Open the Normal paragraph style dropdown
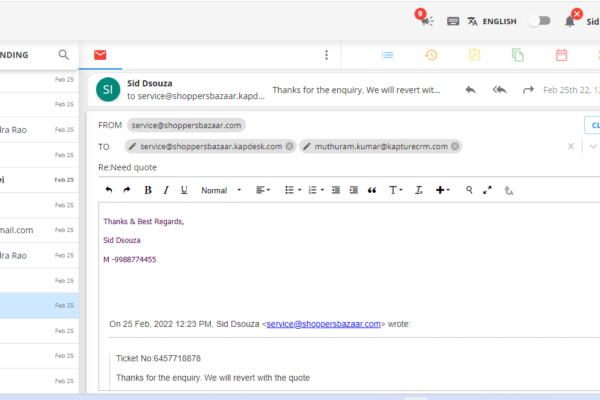Screen dimensions: 600x400 [221, 190]
